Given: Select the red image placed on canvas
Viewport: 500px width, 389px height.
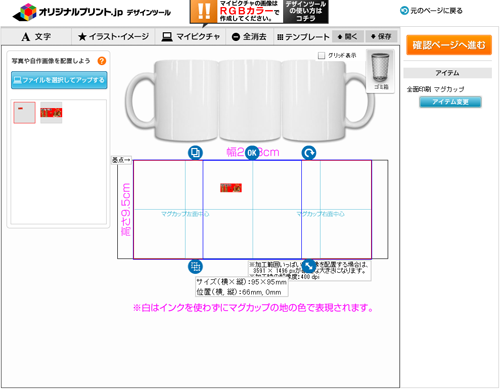Looking at the screenshot, I should [231, 188].
